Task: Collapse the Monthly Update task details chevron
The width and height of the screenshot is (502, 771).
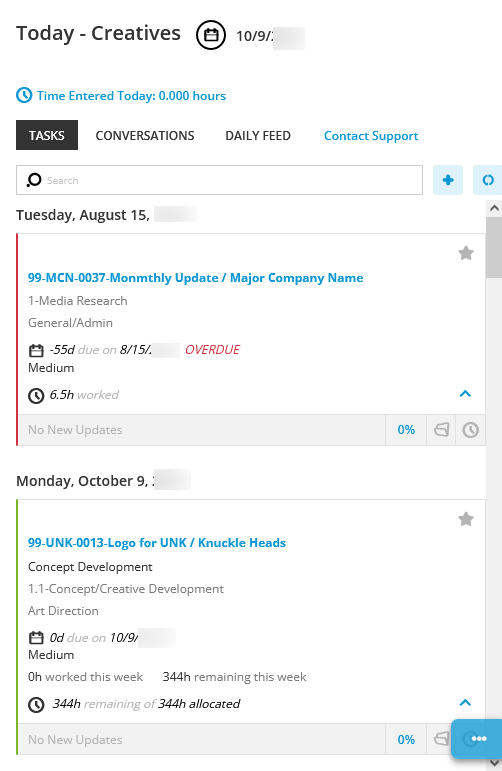Action: pyautogui.click(x=465, y=394)
